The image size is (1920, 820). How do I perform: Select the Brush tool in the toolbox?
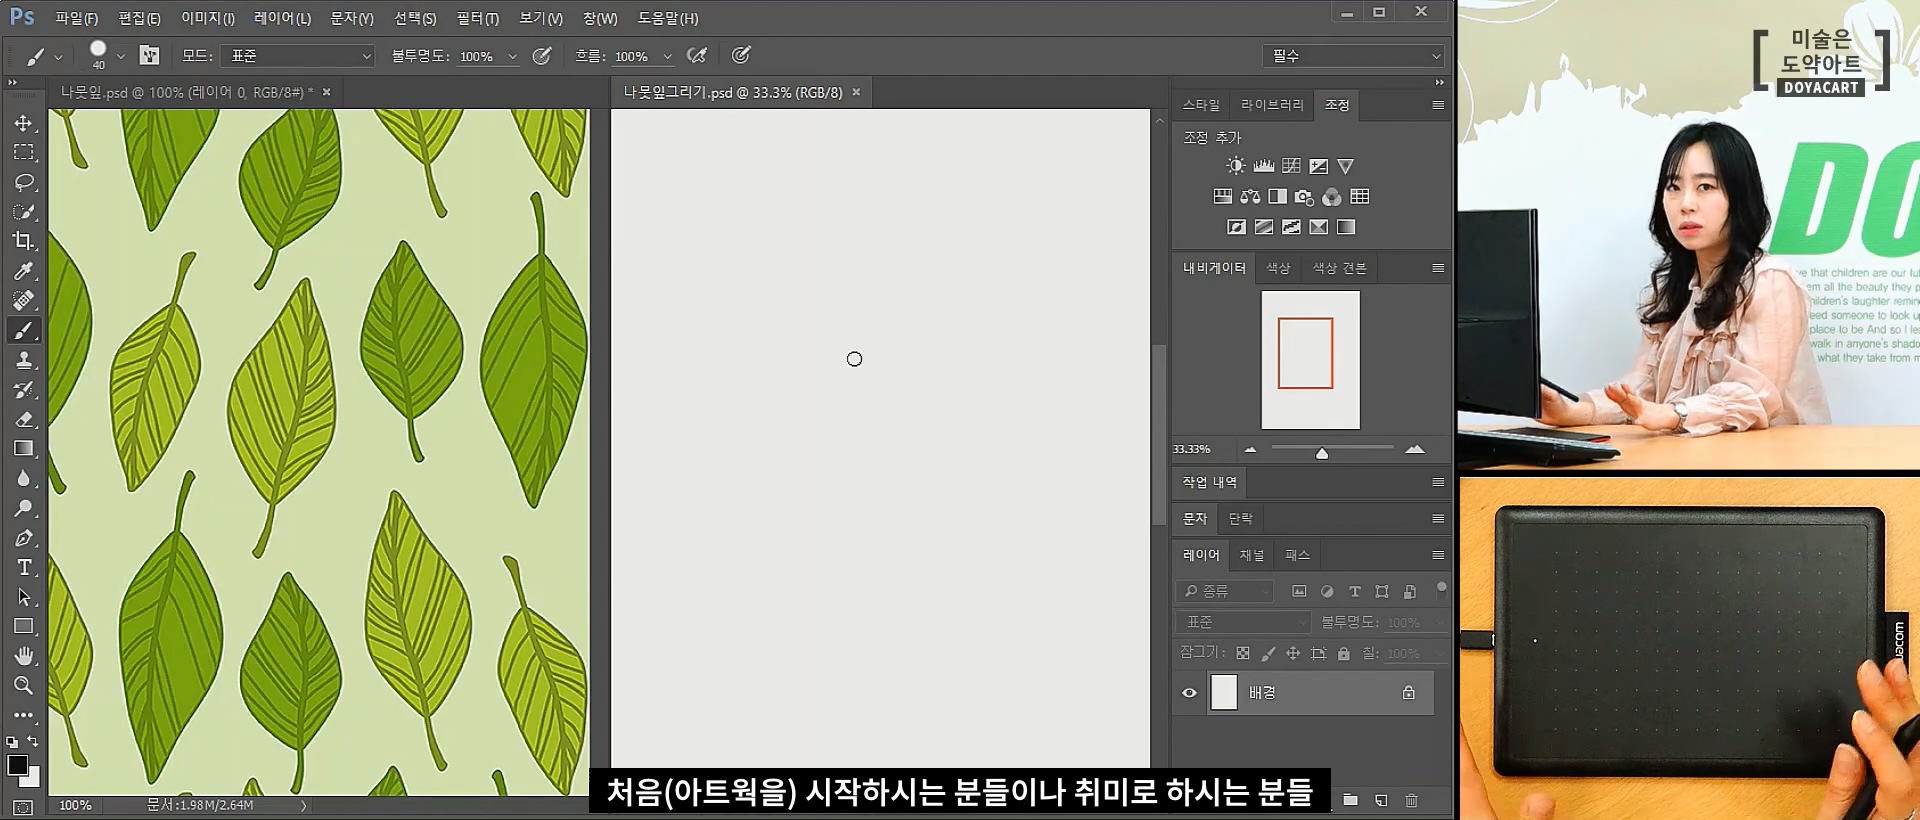tap(24, 330)
